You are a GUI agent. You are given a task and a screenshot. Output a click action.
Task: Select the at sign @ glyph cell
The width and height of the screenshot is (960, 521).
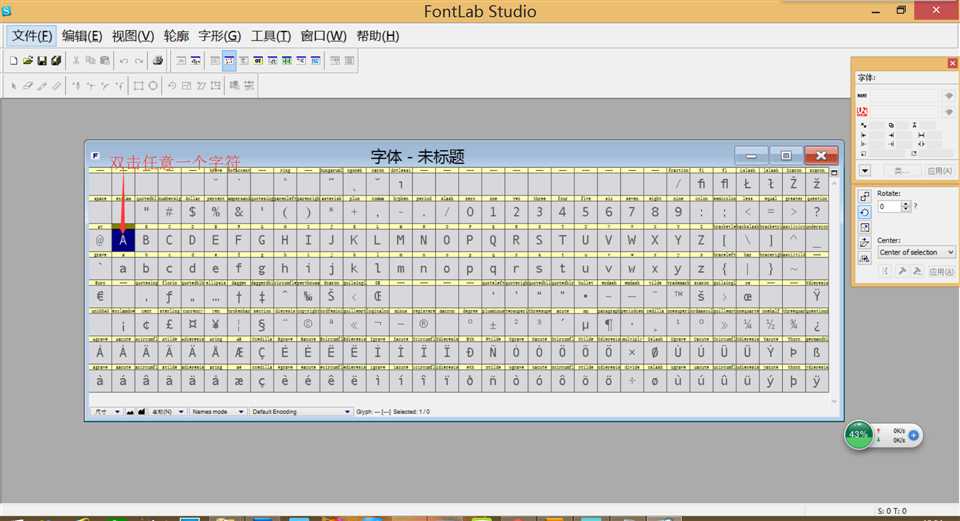point(100,241)
